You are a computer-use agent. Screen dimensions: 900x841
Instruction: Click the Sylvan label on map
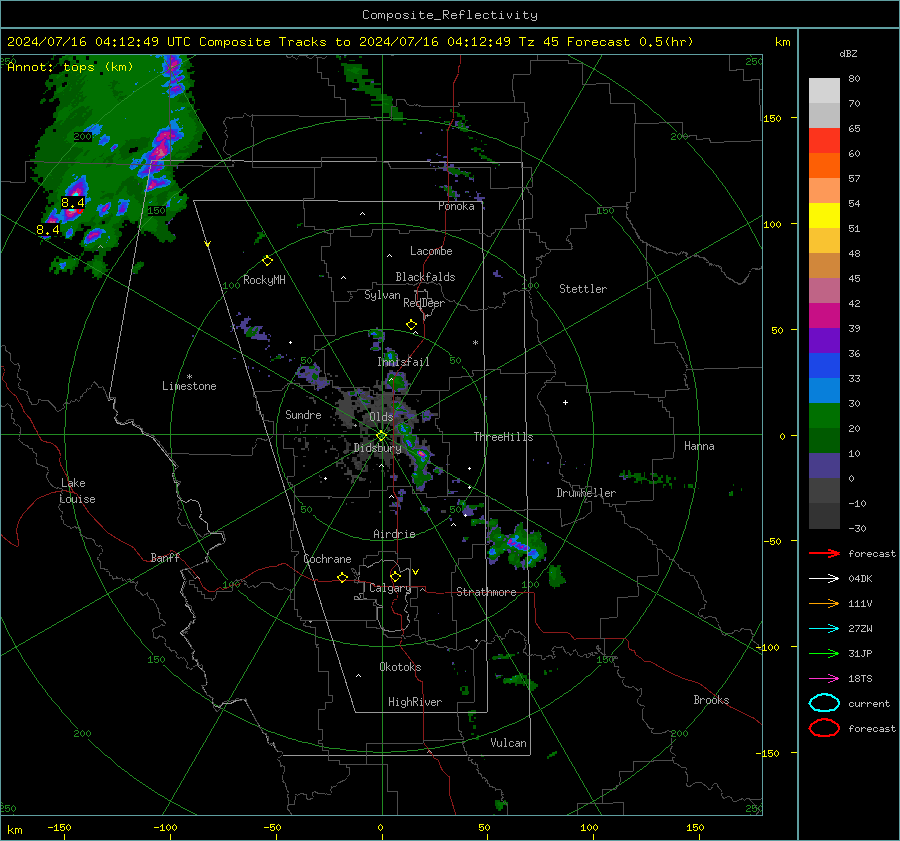[x=382, y=295]
